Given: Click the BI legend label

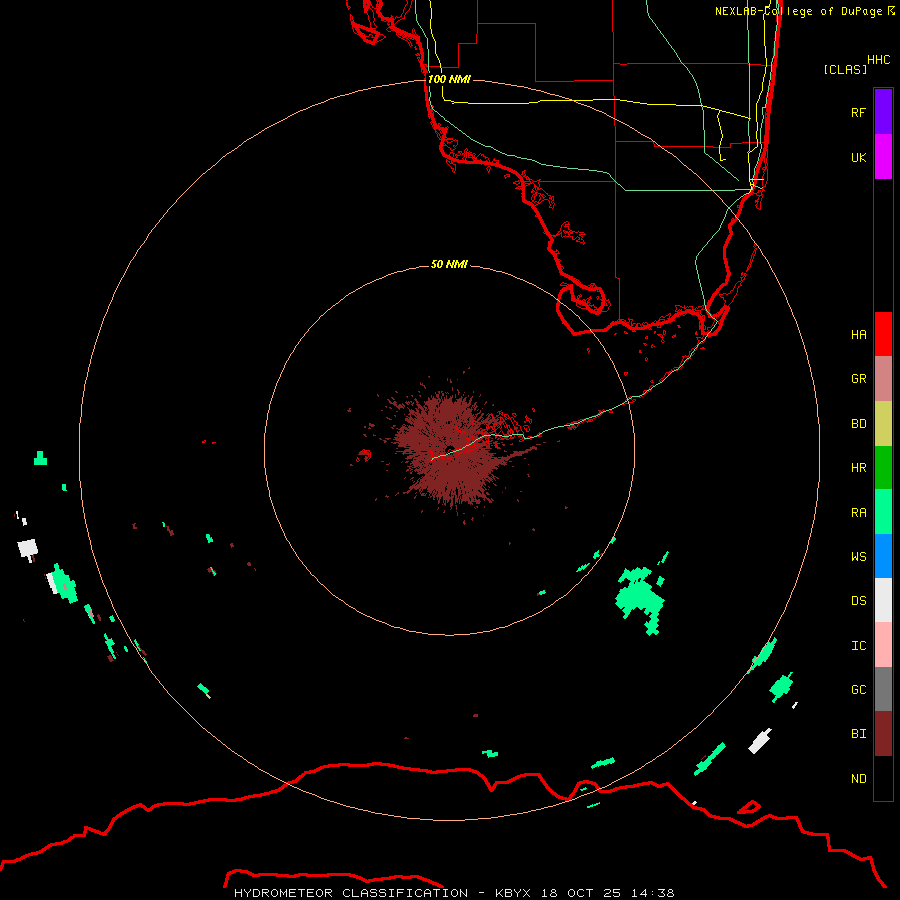Looking at the screenshot, I should [x=858, y=734].
